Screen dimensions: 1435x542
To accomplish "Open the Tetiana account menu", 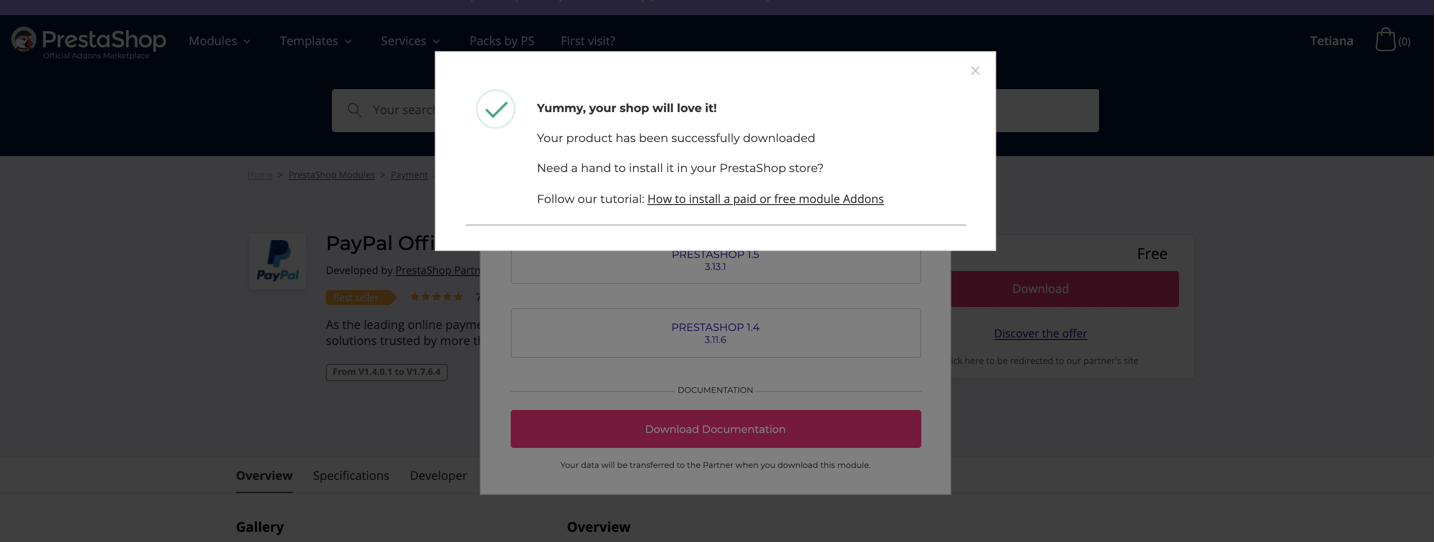I will (x=1331, y=41).
